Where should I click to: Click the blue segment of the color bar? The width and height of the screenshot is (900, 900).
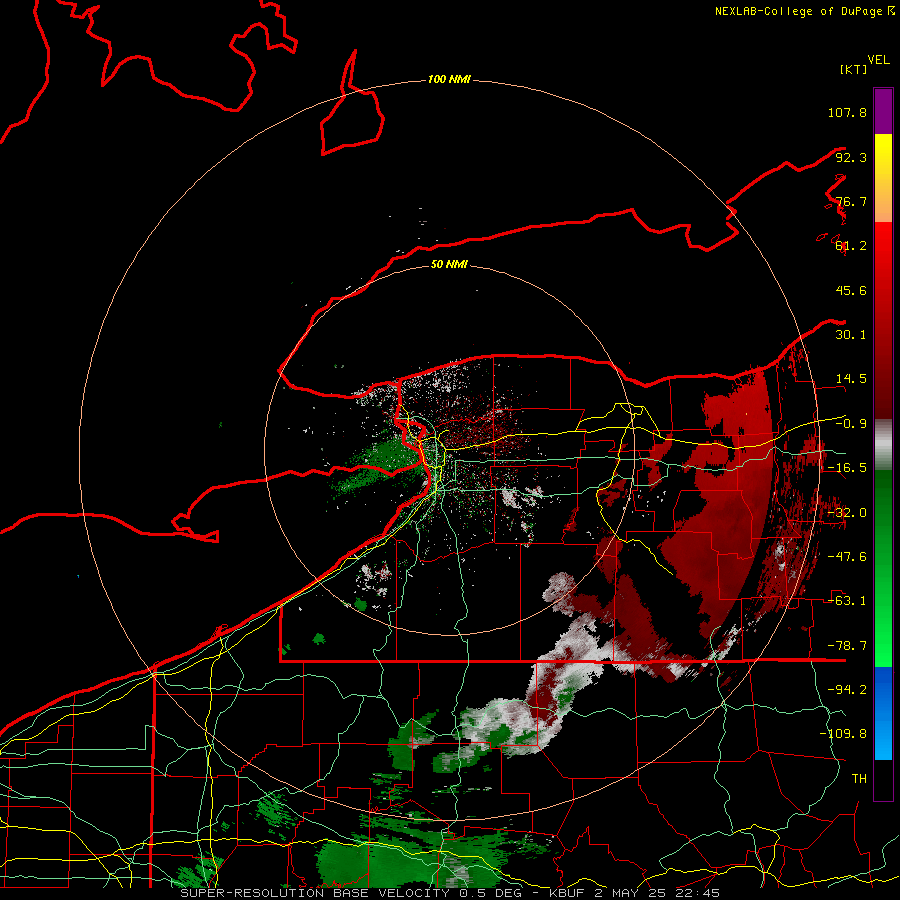(883, 713)
